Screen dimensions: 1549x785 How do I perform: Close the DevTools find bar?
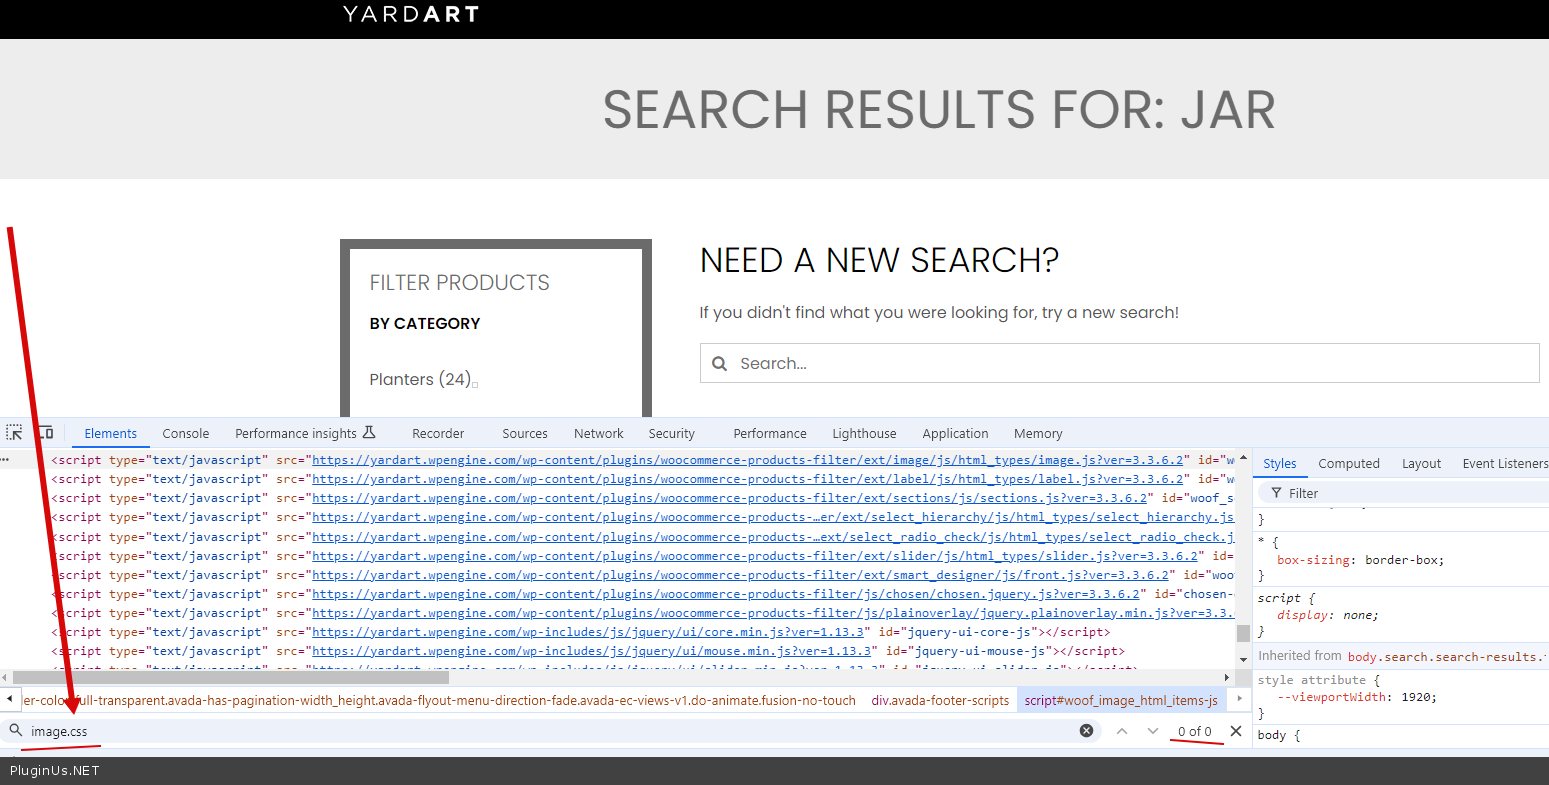[1236, 731]
